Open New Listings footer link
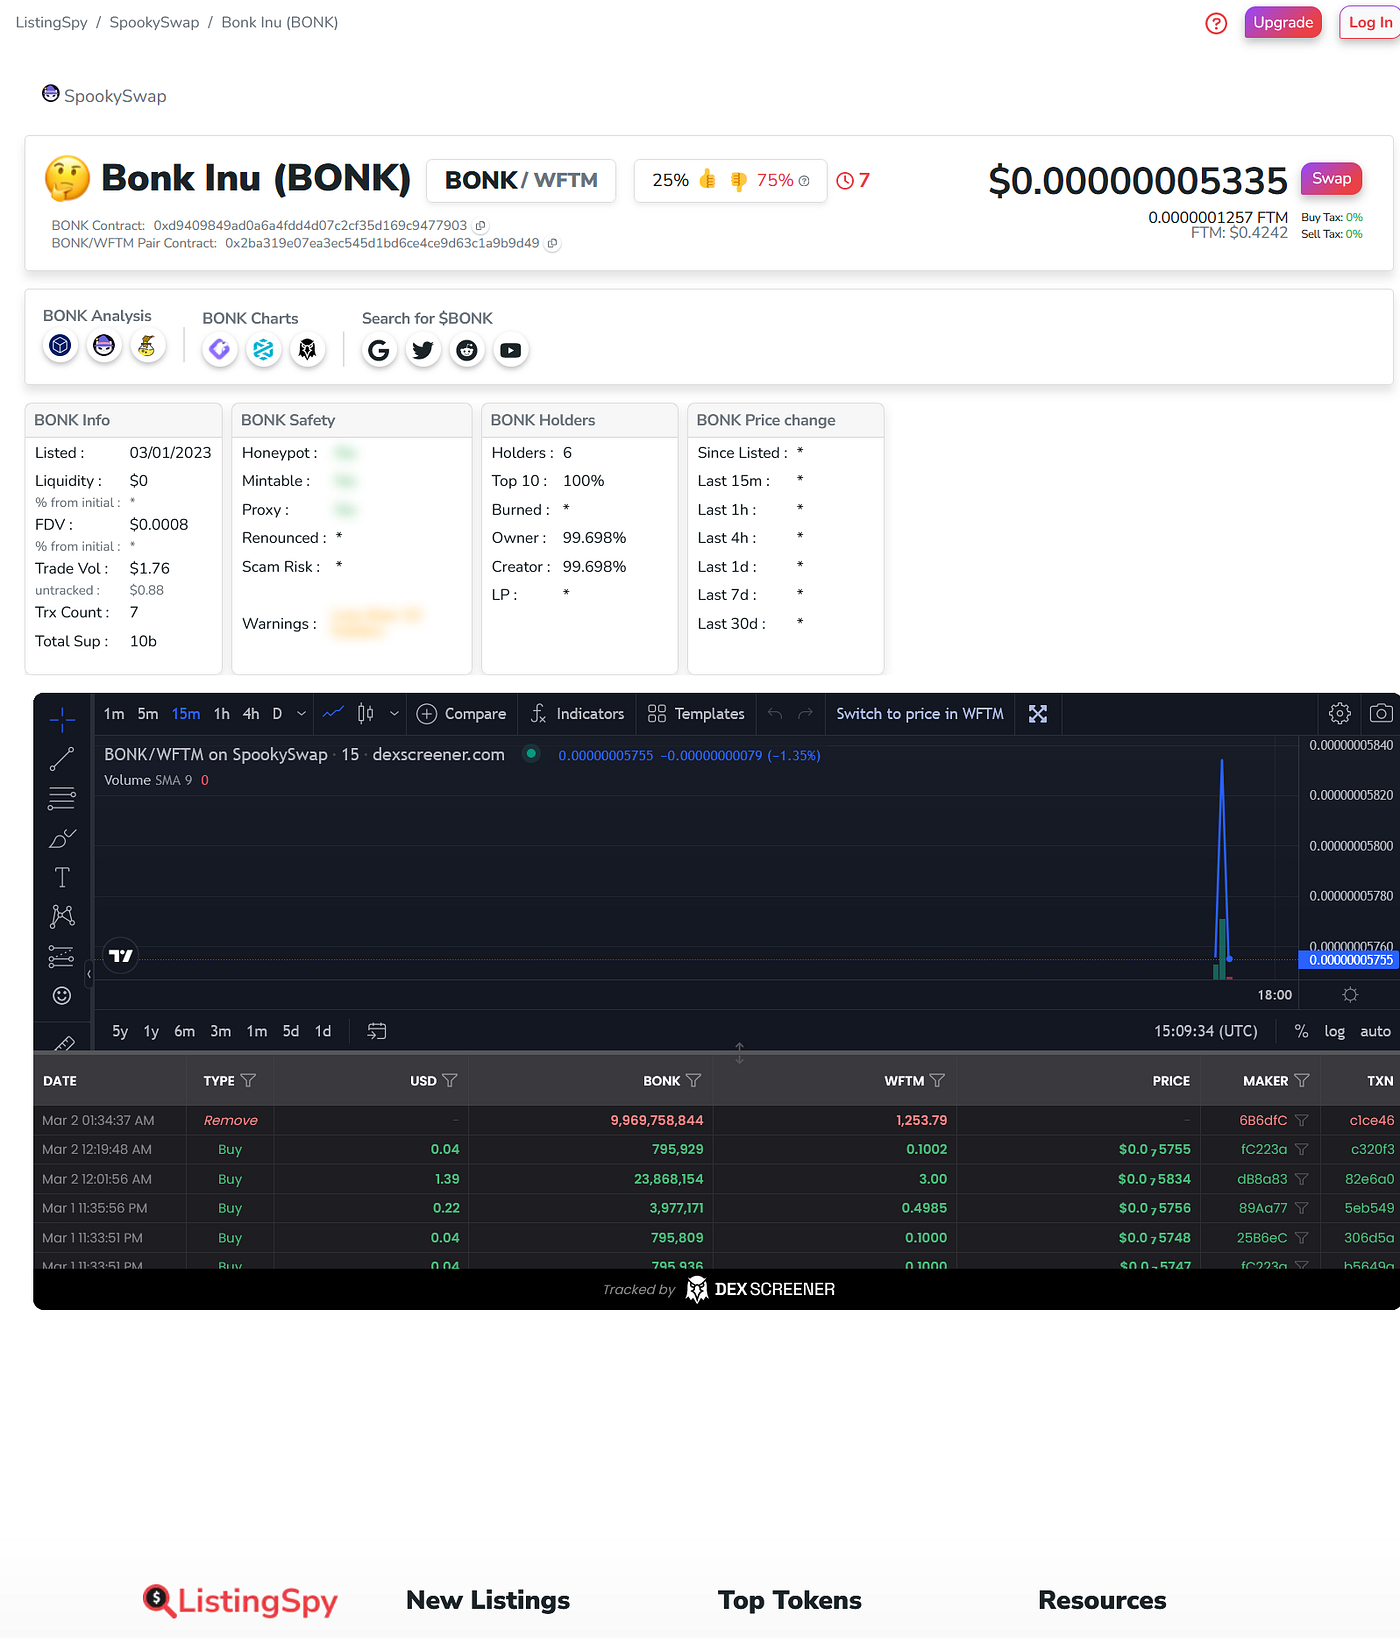The width and height of the screenshot is (1400, 1638). pyautogui.click(x=488, y=1600)
